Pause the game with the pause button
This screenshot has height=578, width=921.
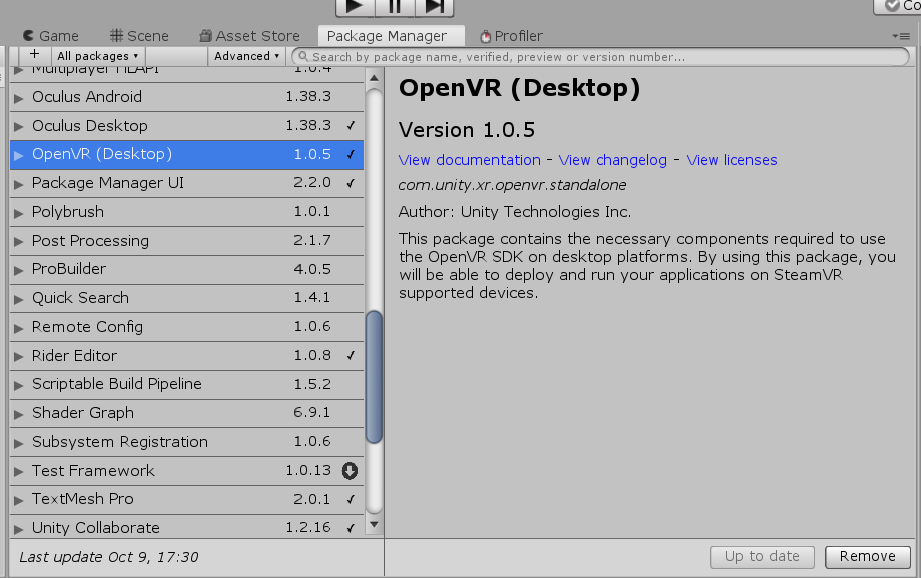point(395,7)
